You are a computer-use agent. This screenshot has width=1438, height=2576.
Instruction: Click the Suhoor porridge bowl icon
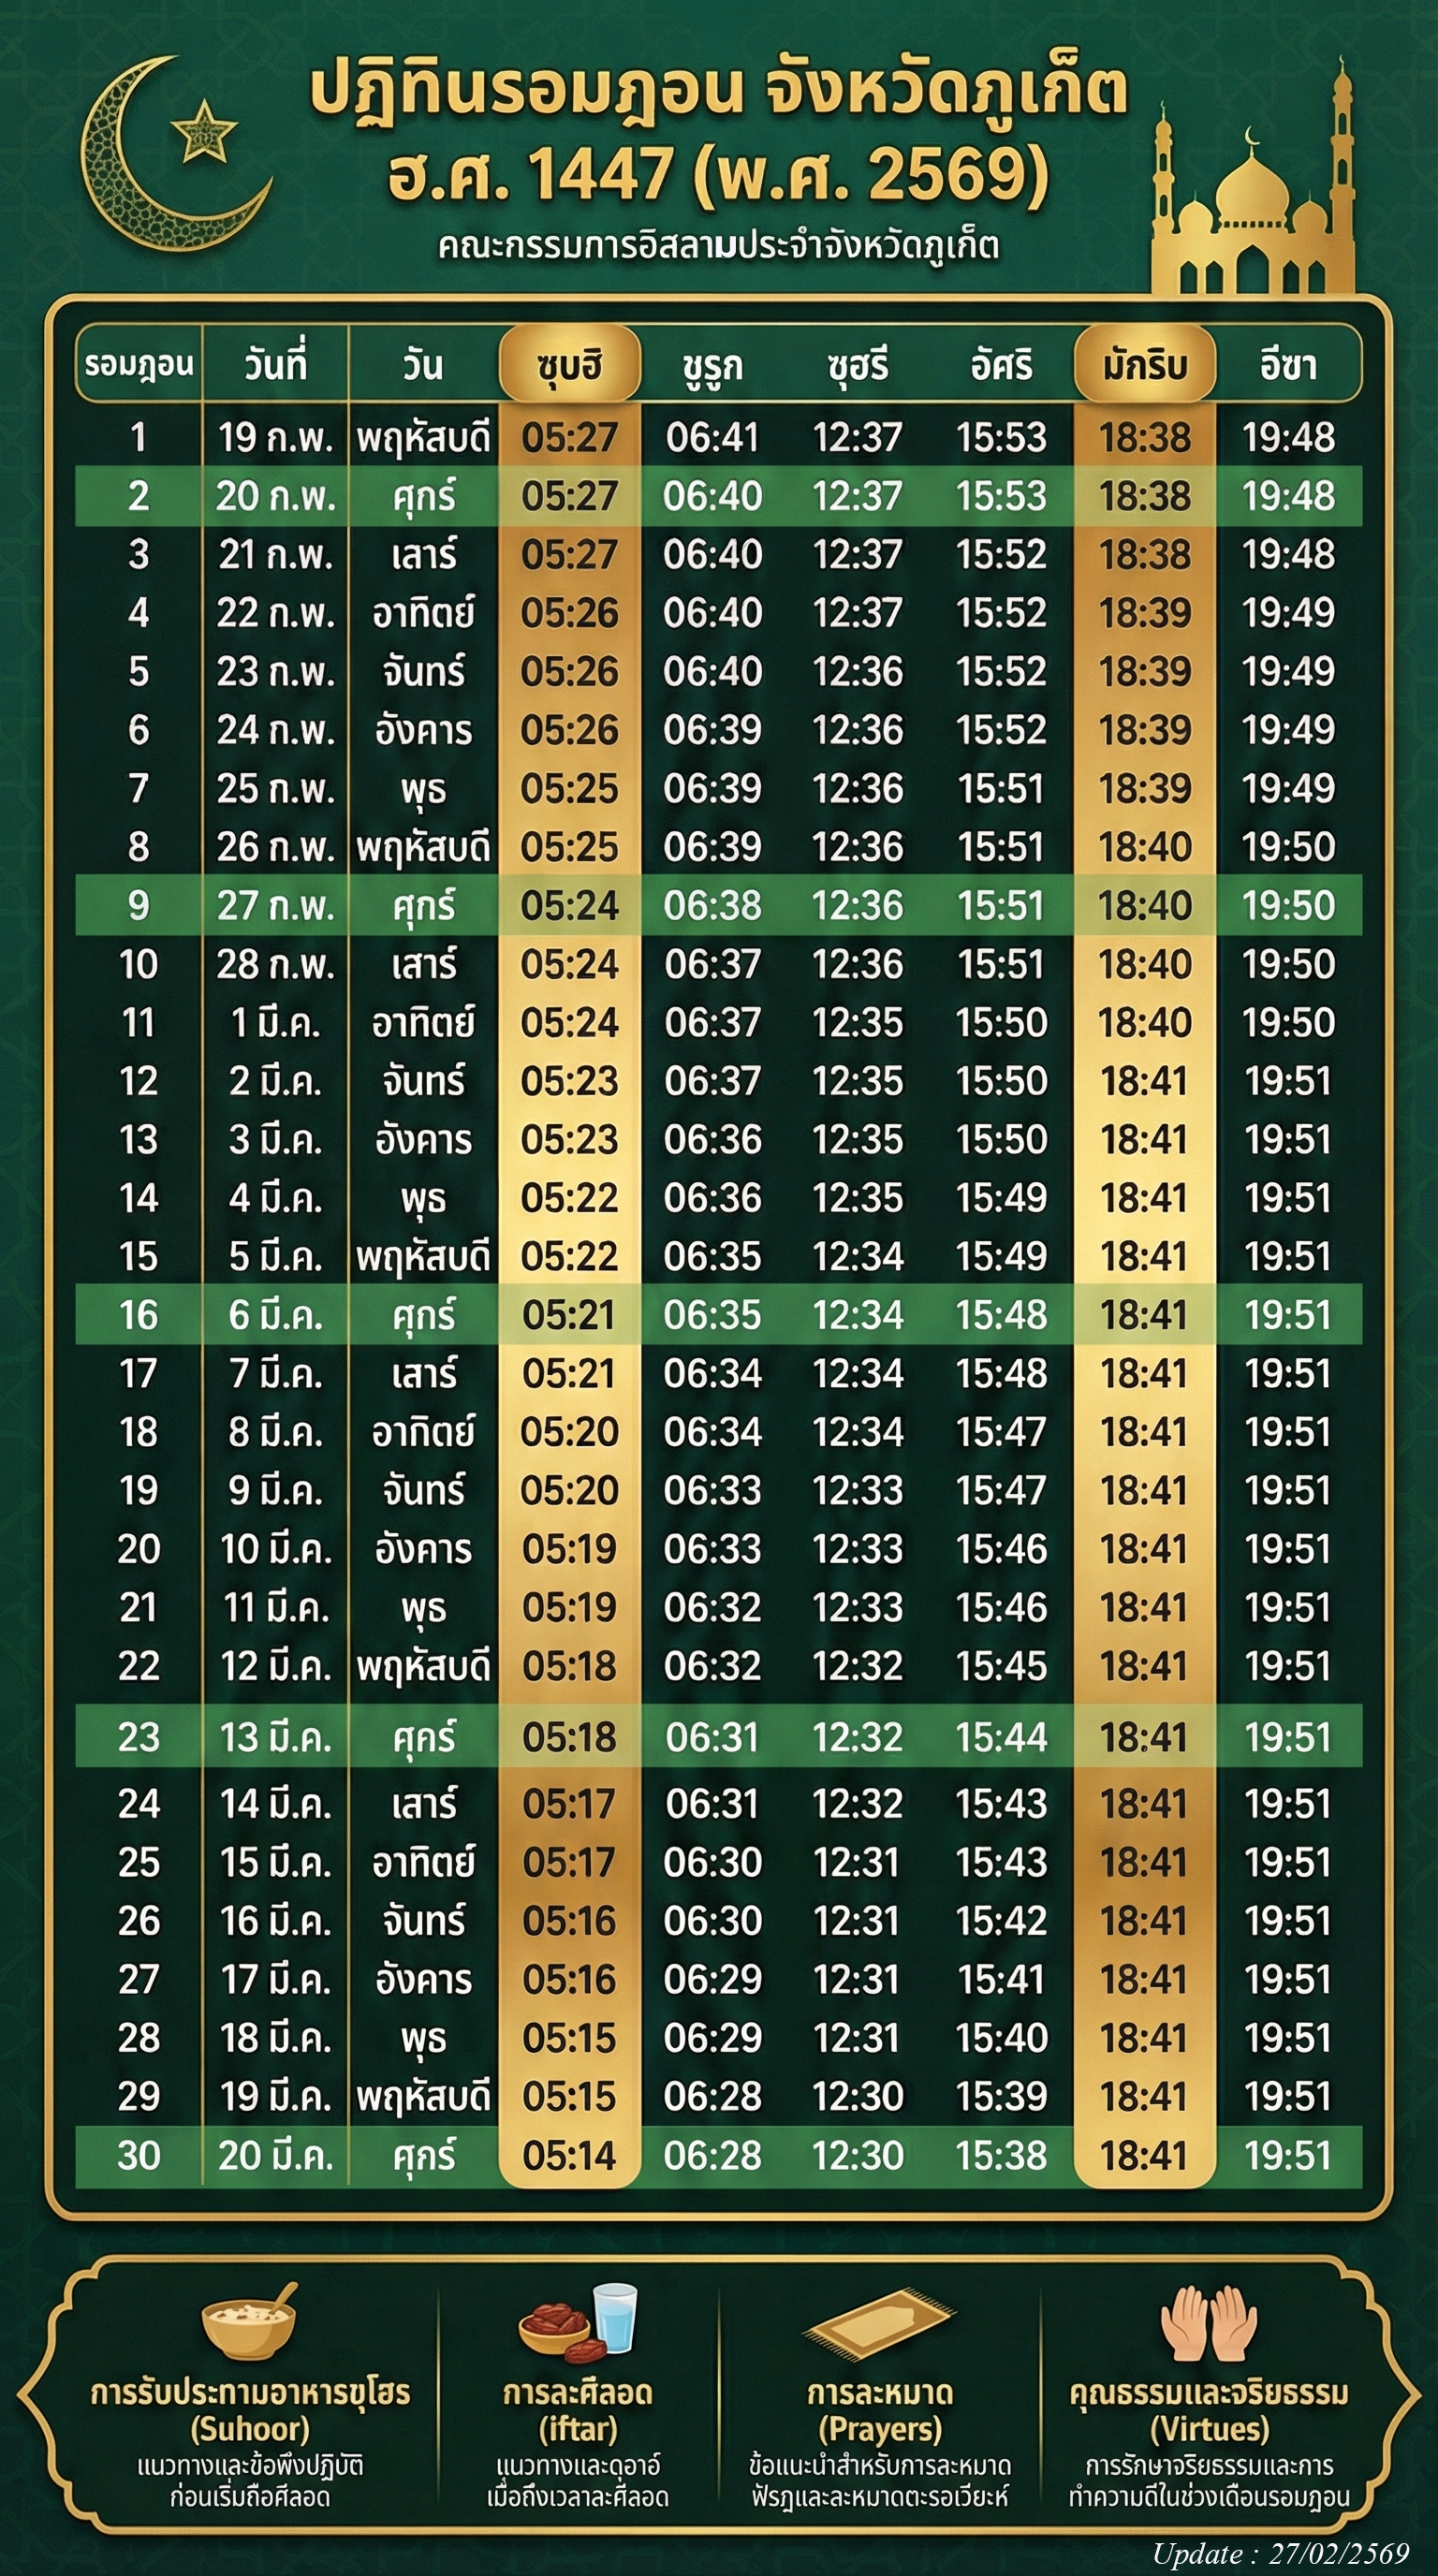(250, 2323)
